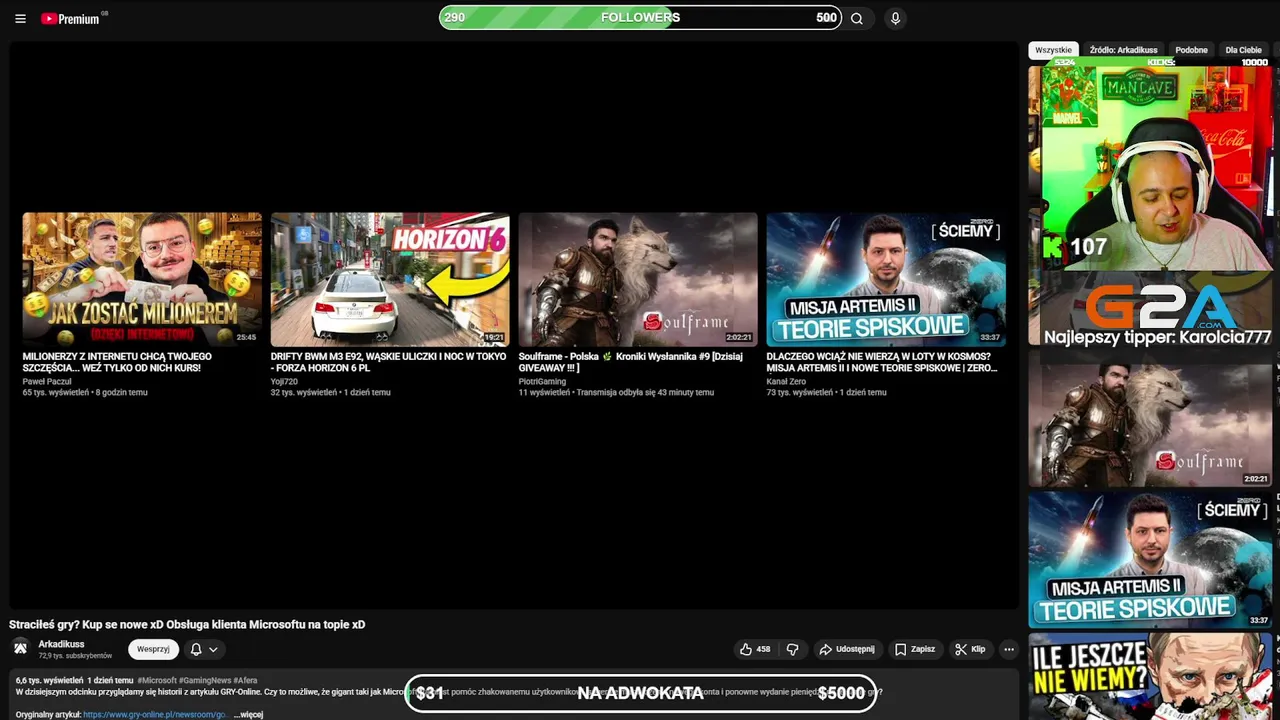
Task: Open more actions three-dot menu
Action: 1009,649
